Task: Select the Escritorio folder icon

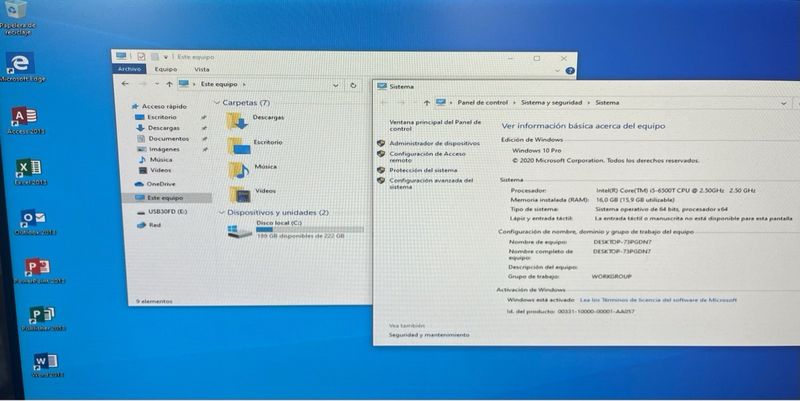Action: tap(239, 146)
